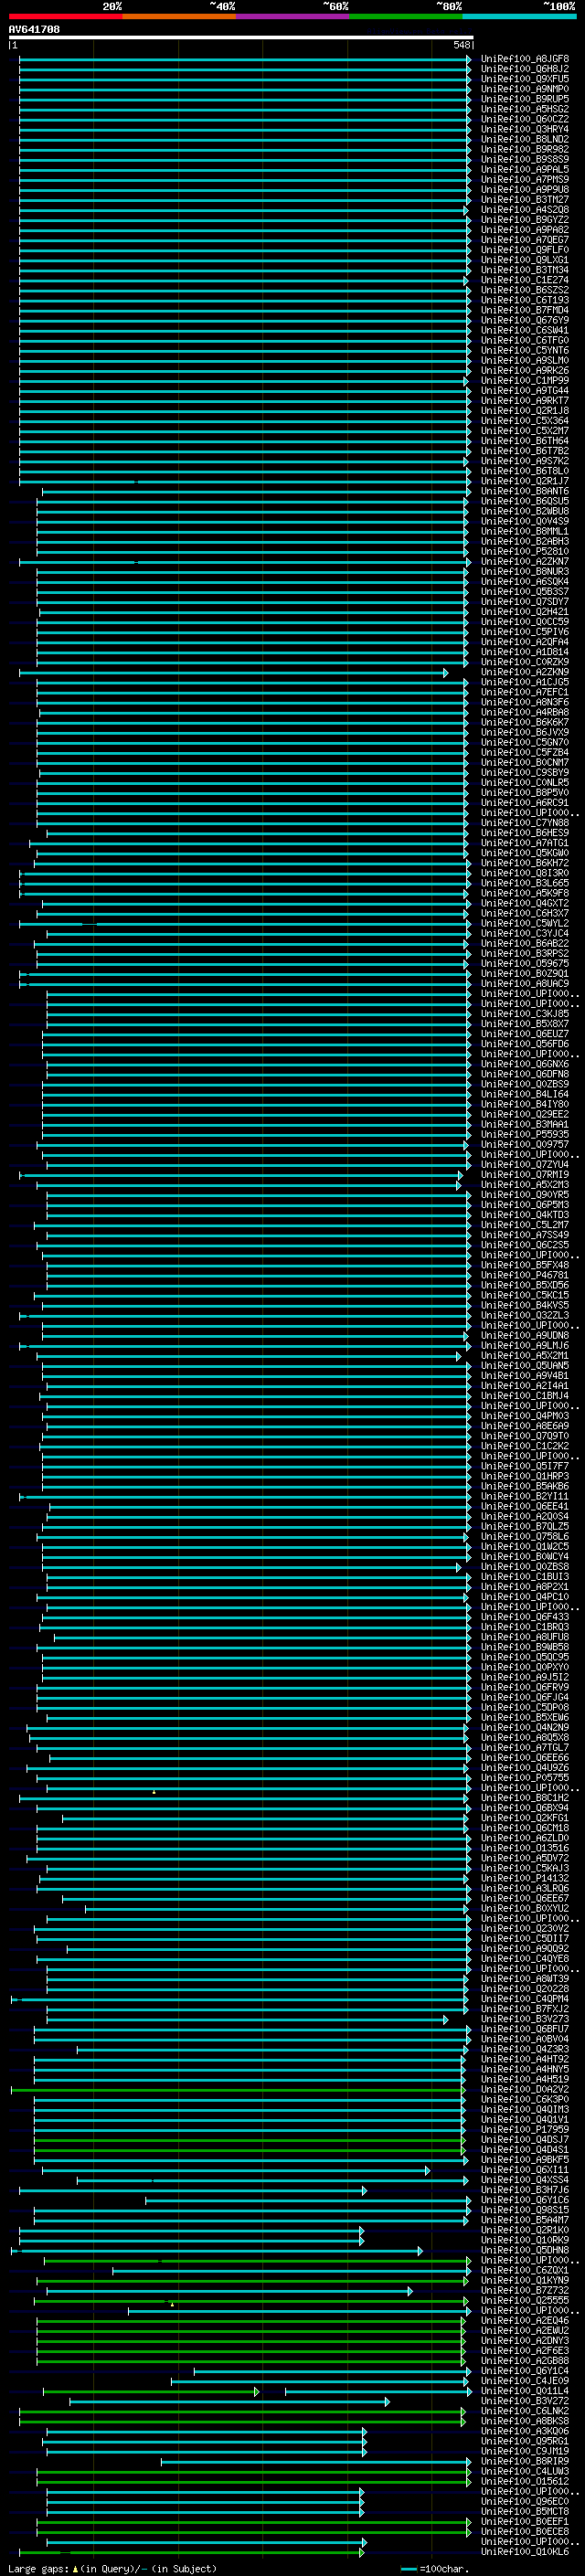585x2576 pixels.
Task: Select the UniRef100_Q5B3S7 label
Action: (x=525, y=592)
